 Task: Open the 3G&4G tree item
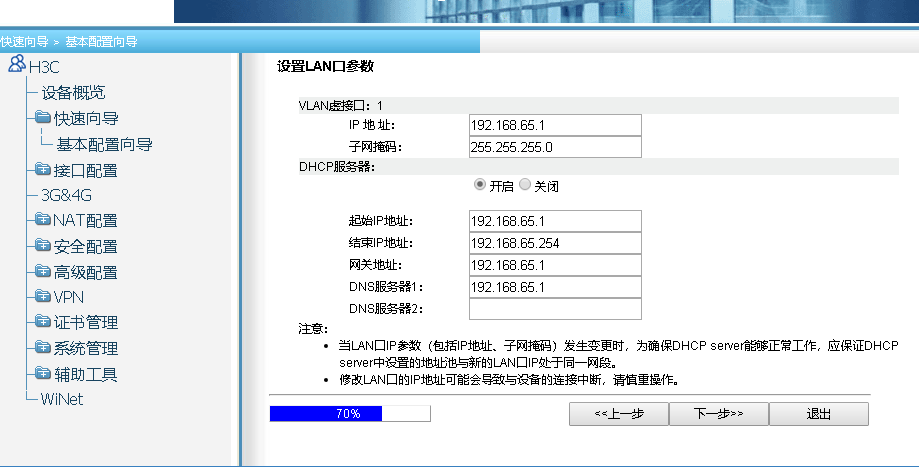tap(66, 195)
